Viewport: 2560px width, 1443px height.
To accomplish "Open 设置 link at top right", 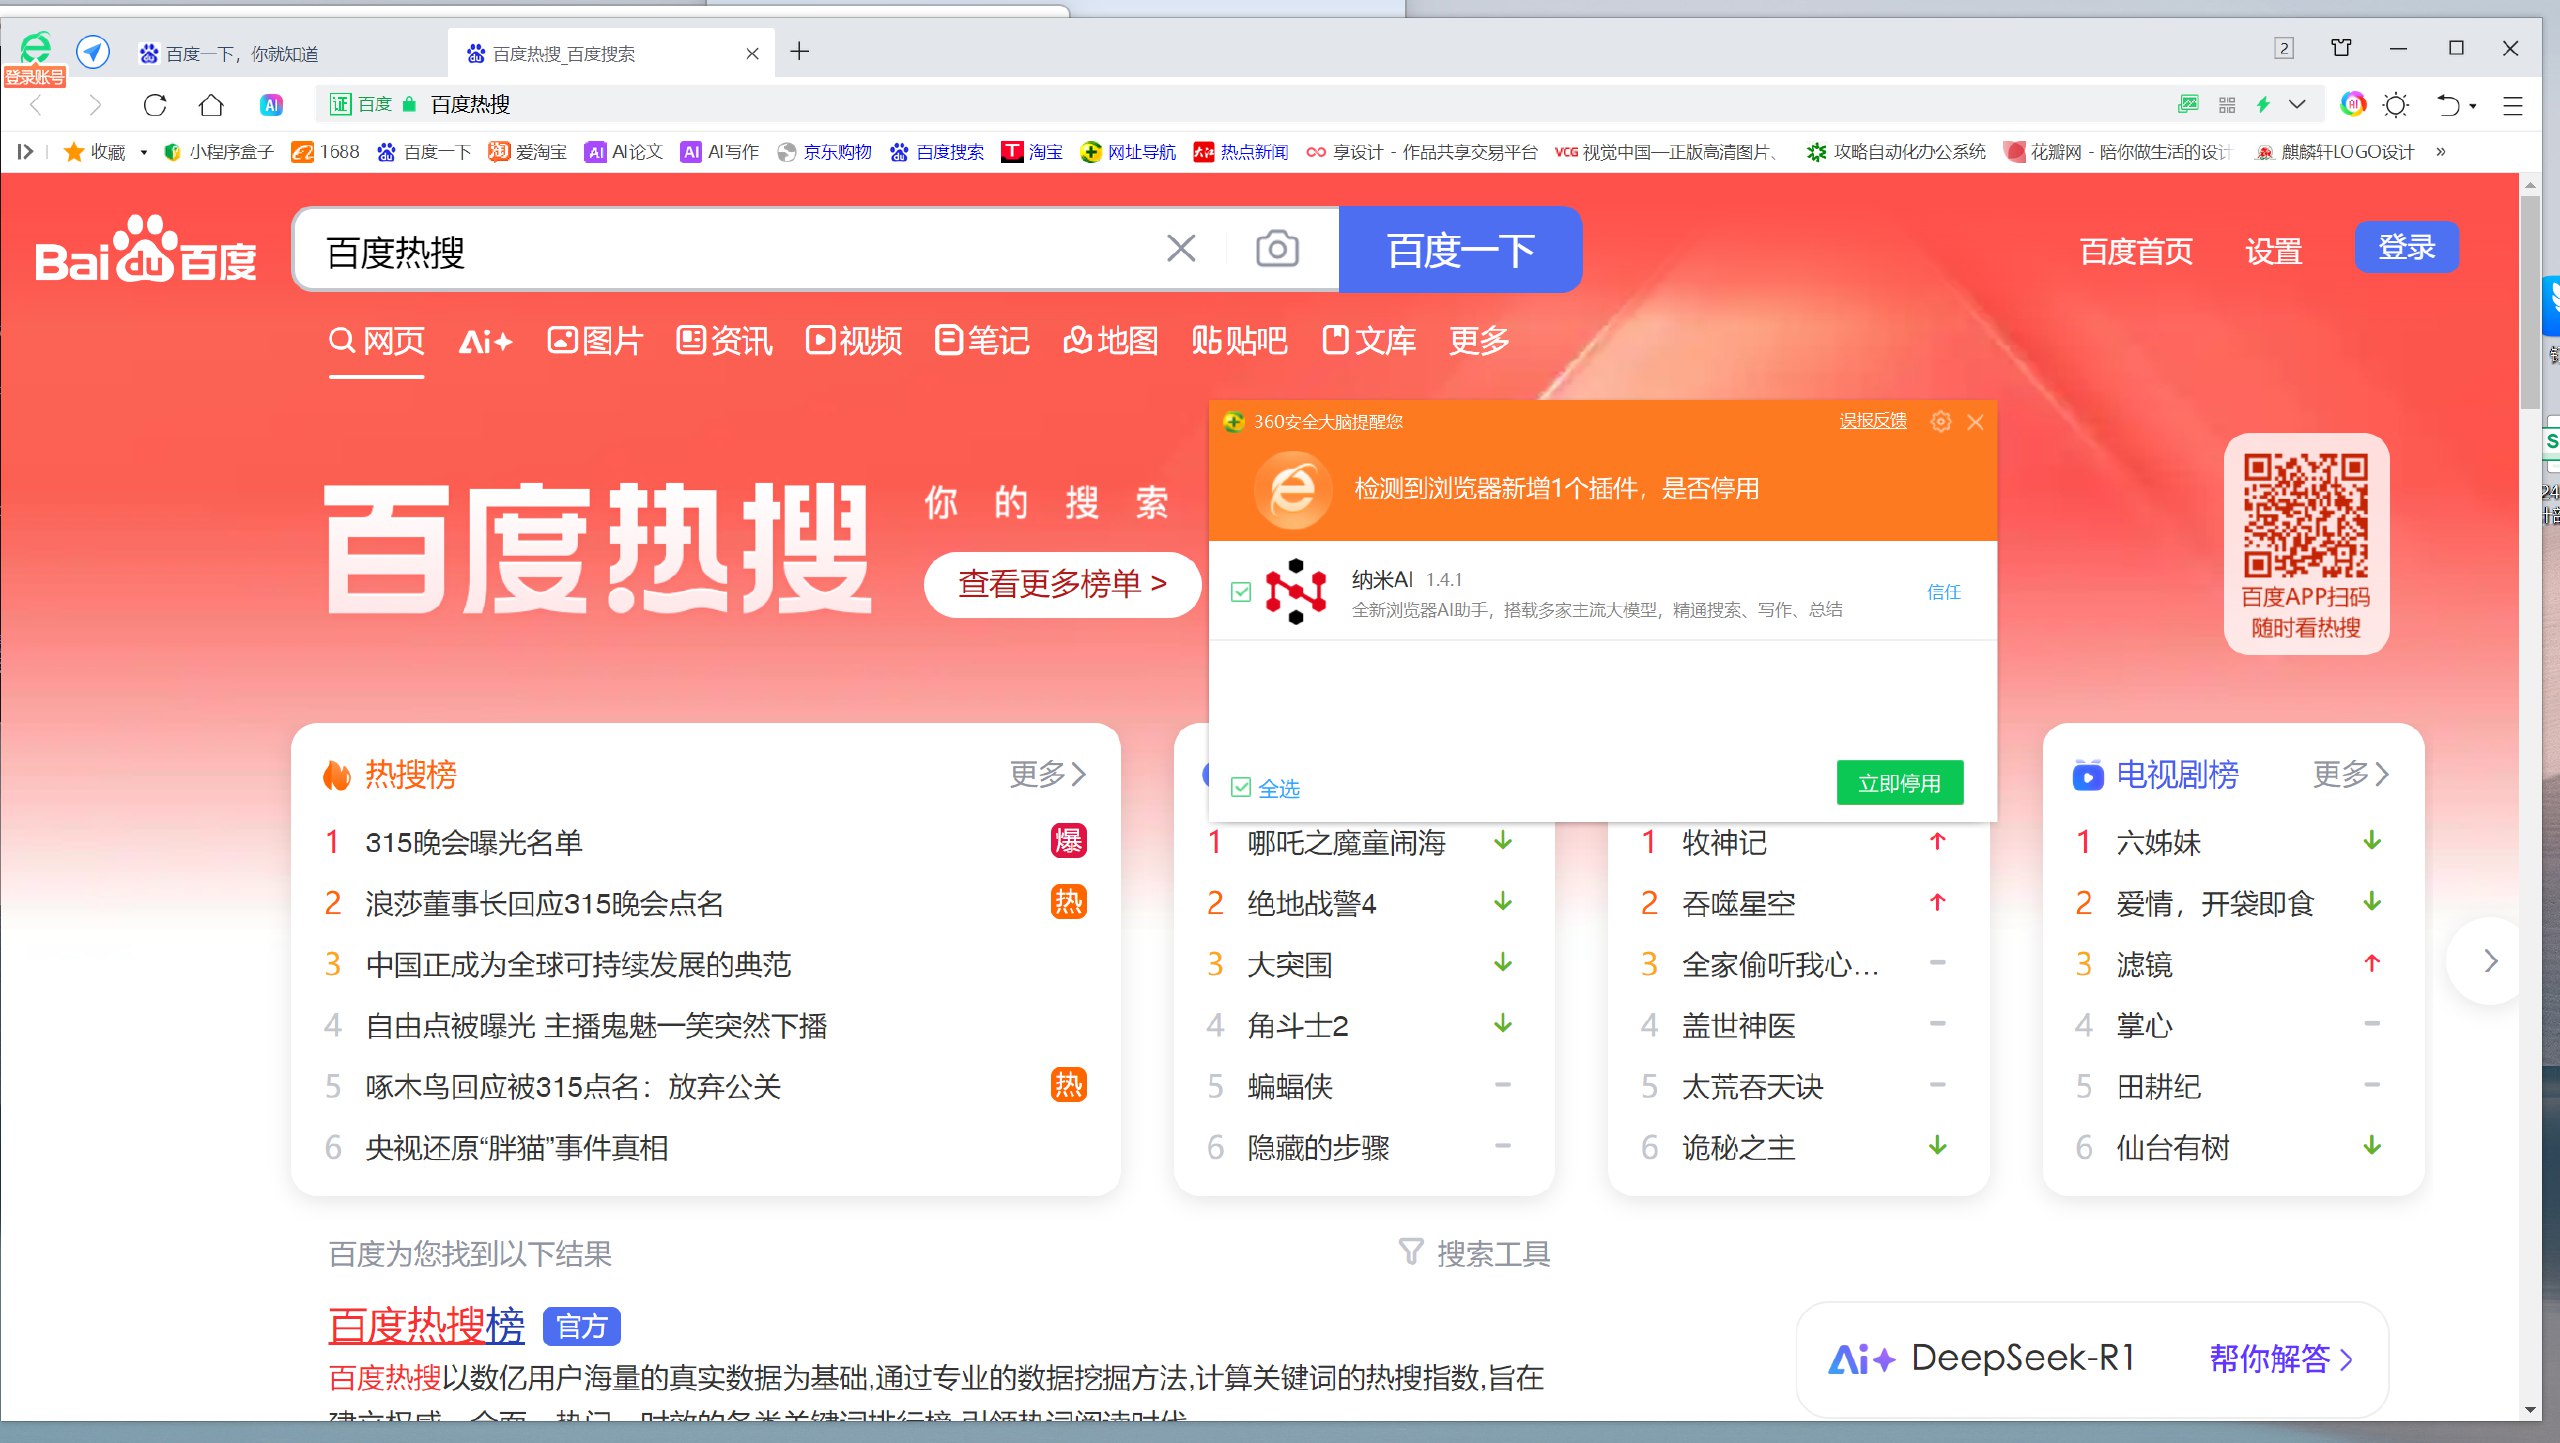I will click(x=2274, y=251).
